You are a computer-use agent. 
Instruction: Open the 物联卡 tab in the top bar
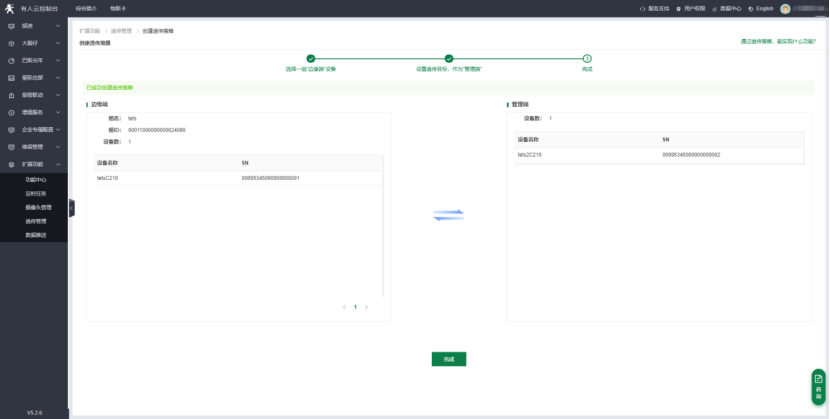[x=118, y=8]
